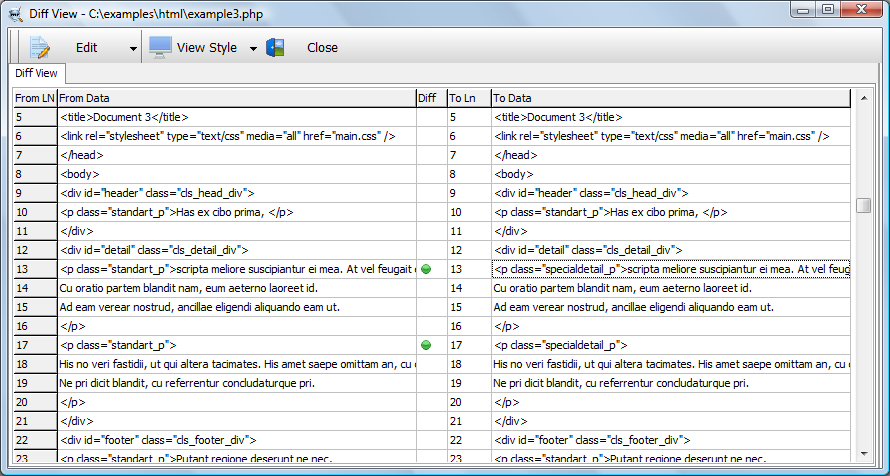This screenshot has width=890, height=476.
Task: Click the To Data column header
Action: point(669,98)
